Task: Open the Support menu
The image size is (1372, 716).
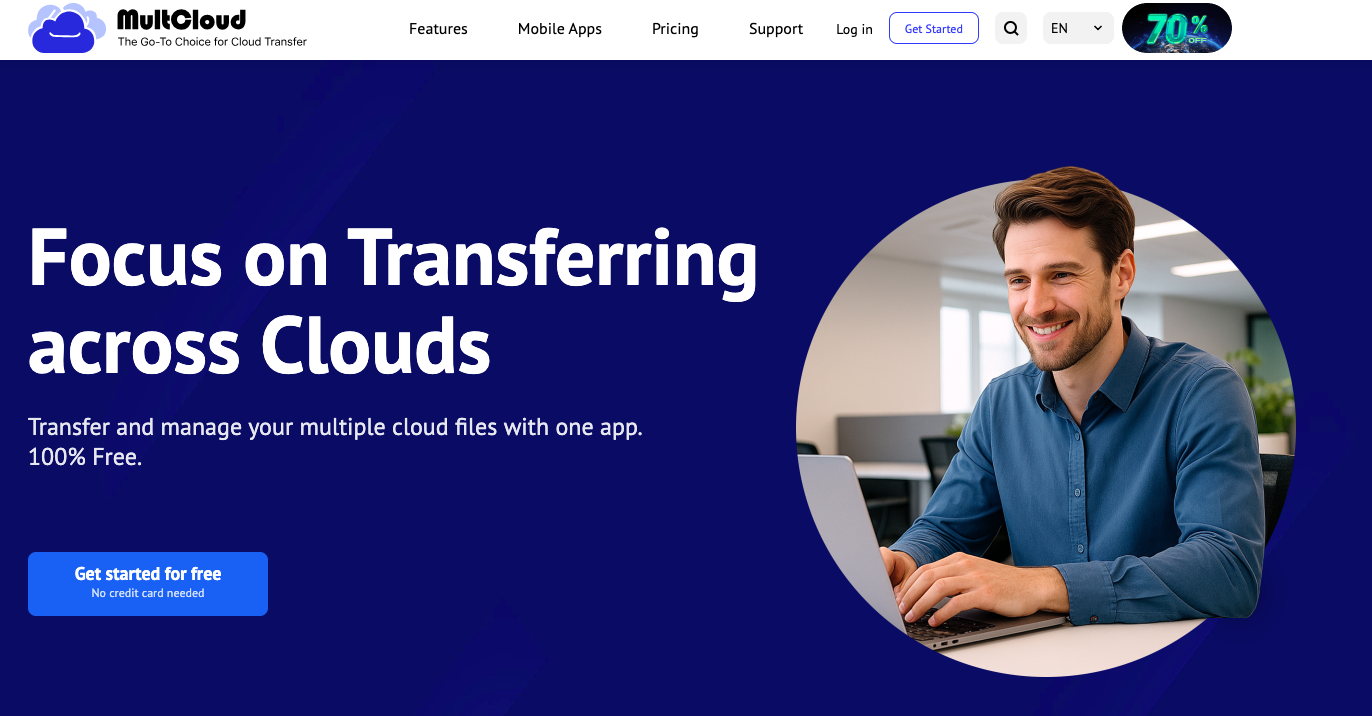Action: click(x=775, y=29)
